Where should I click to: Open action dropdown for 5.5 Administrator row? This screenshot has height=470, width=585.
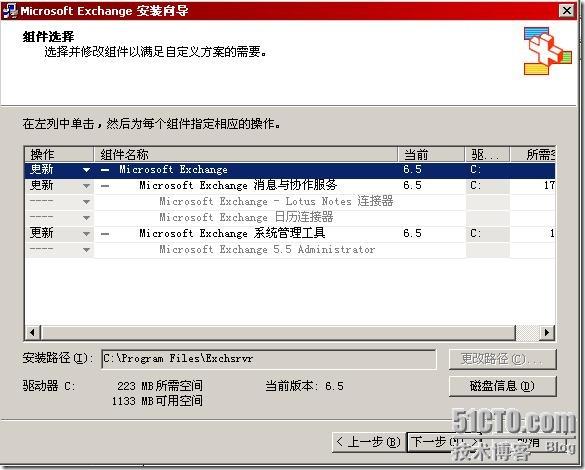(x=86, y=250)
